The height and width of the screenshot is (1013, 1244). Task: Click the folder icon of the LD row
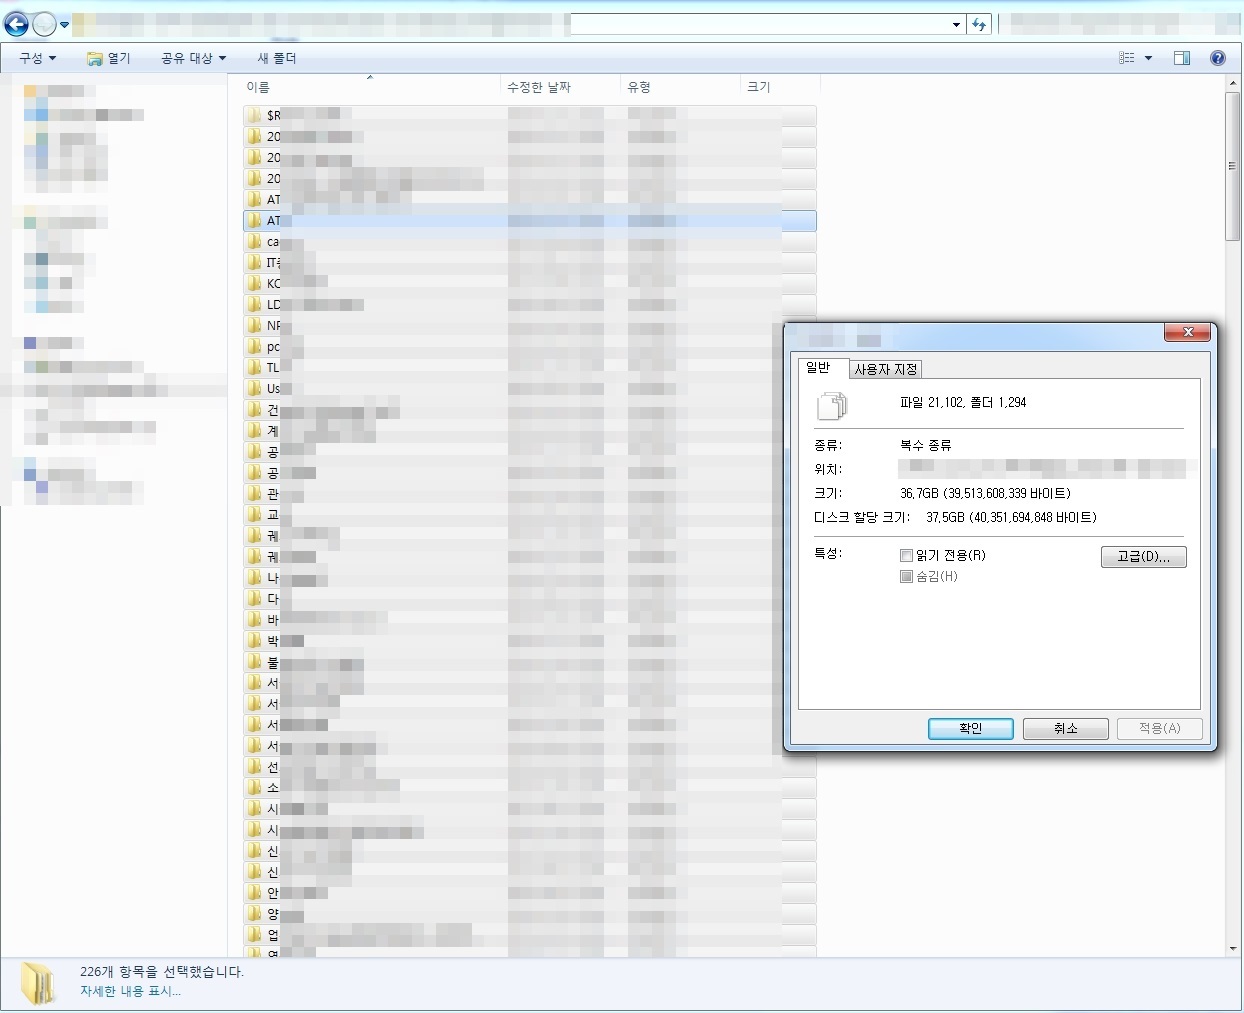click(254, 304)
